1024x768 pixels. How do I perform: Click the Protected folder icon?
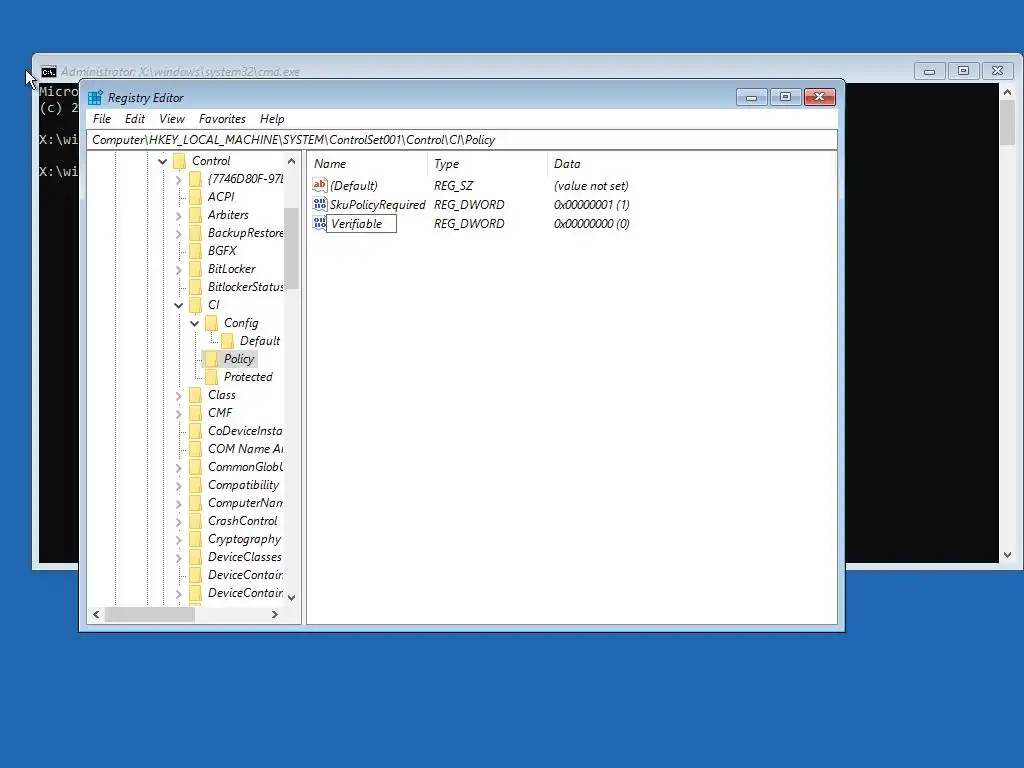point(212,377)
